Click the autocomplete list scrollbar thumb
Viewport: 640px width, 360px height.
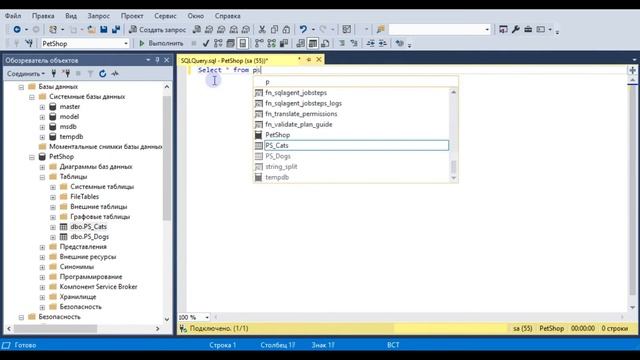pos(453,167)
